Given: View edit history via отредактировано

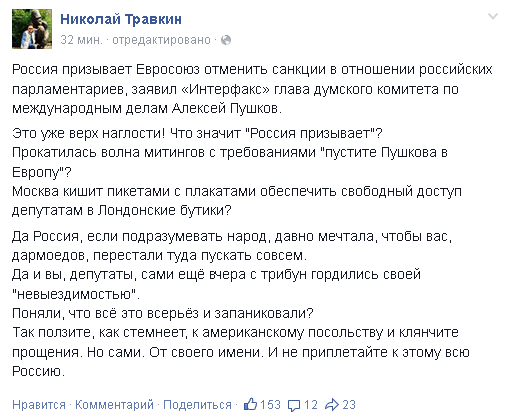Looking at the screenshot, I should point(162,40).
